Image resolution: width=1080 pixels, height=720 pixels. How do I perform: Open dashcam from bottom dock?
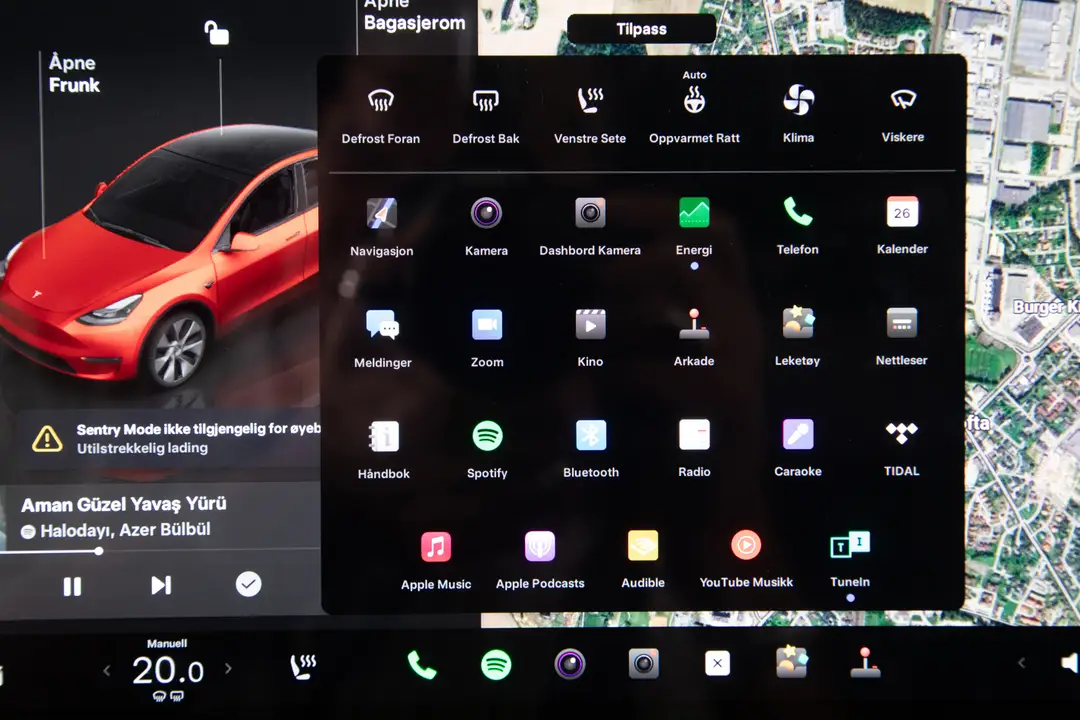[x=643, y=664]
